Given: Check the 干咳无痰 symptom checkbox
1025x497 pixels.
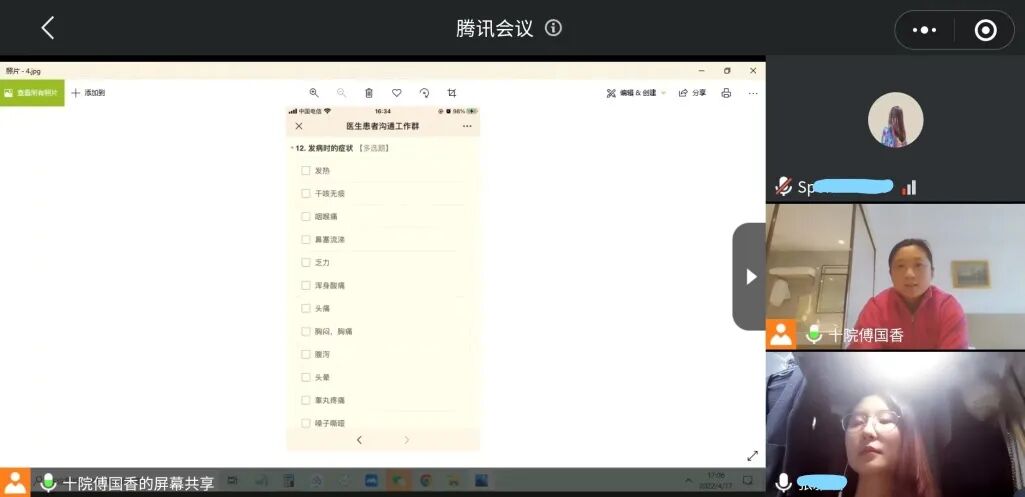Looking at the screenshot, I should pyautogui.click(x=305, y=194).
